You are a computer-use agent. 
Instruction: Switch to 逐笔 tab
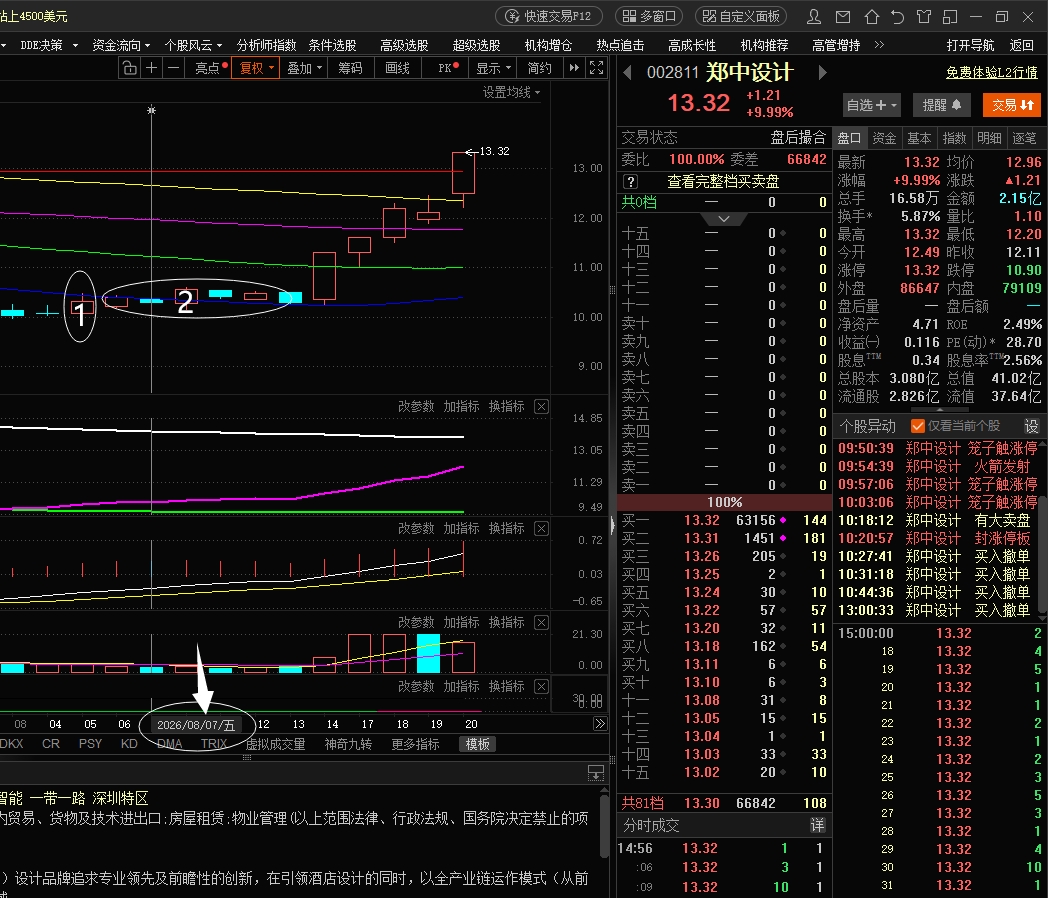1024,138
